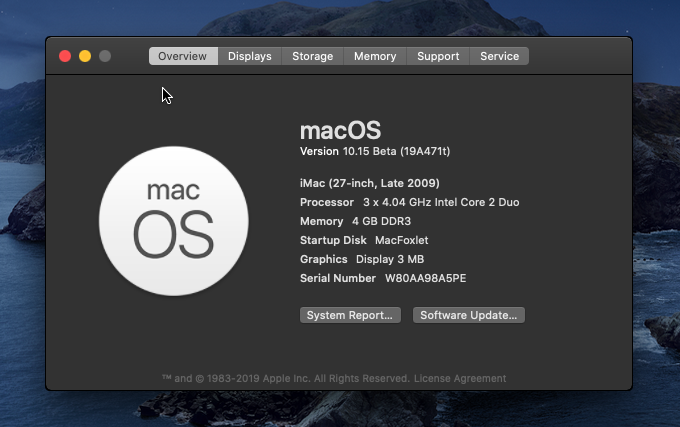680x427 pixels.
Task: Select the Memory tab
Action: [375, 56]
